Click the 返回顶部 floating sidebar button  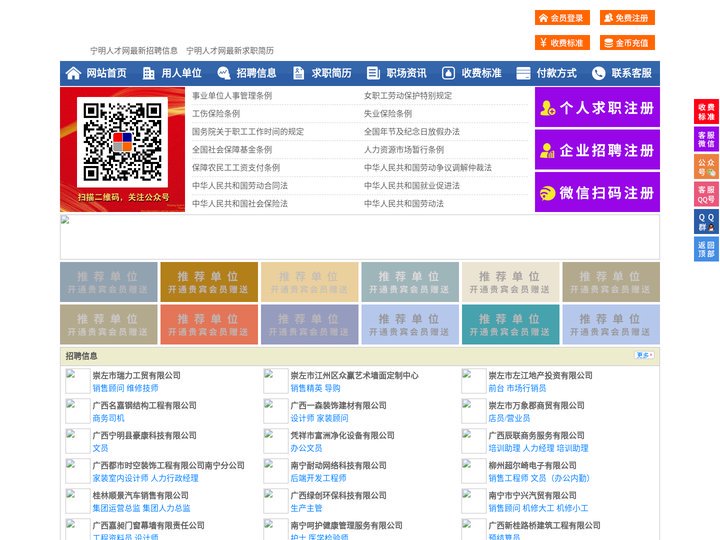(706, 249)
